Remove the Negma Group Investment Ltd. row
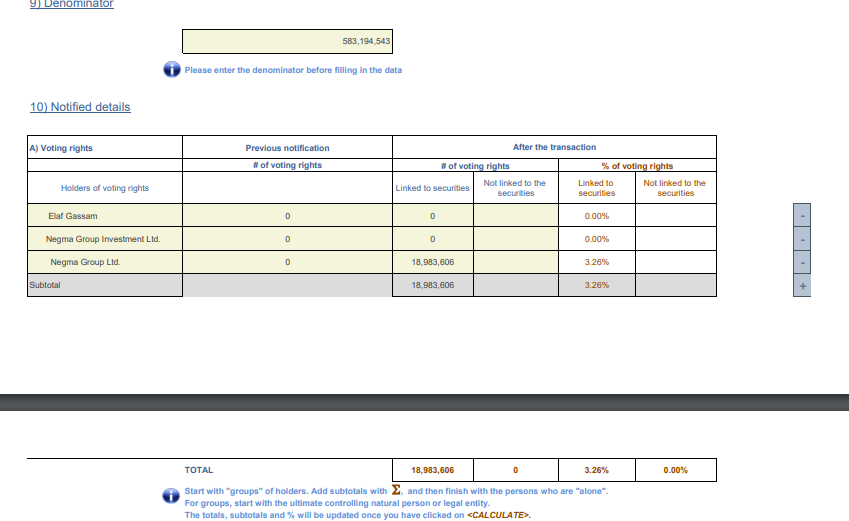Viewport: 849px width, 521px height. [x=802, y=239]
